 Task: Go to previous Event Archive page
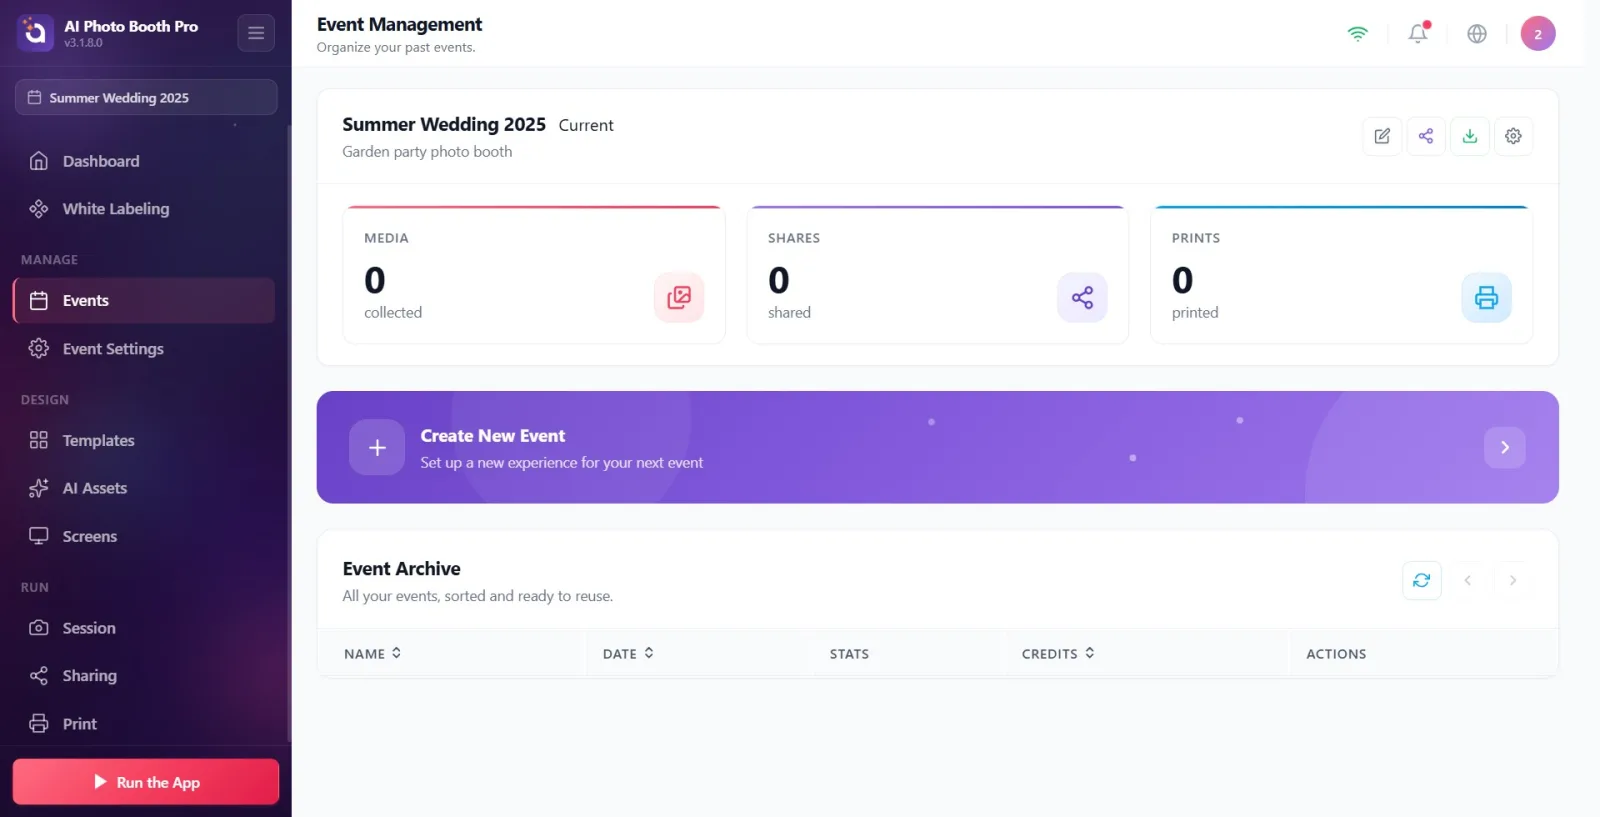[1468, 580]
